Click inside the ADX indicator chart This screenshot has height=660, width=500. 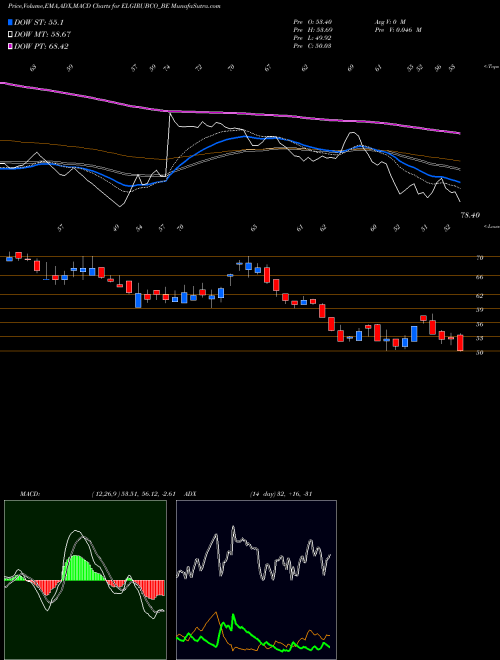coord(256,580)
